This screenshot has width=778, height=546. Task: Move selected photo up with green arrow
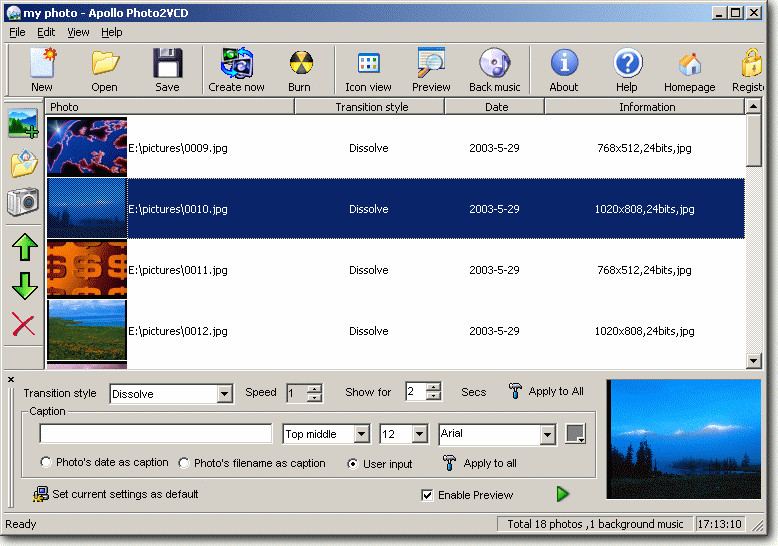pyautogui.click(x=24, y=248)
